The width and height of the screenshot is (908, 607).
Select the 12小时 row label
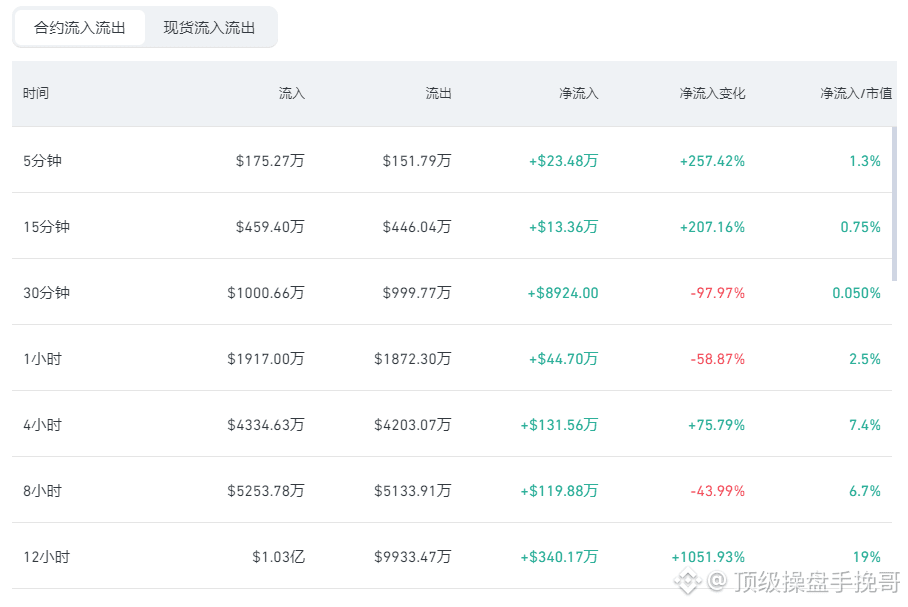[46, 557]
